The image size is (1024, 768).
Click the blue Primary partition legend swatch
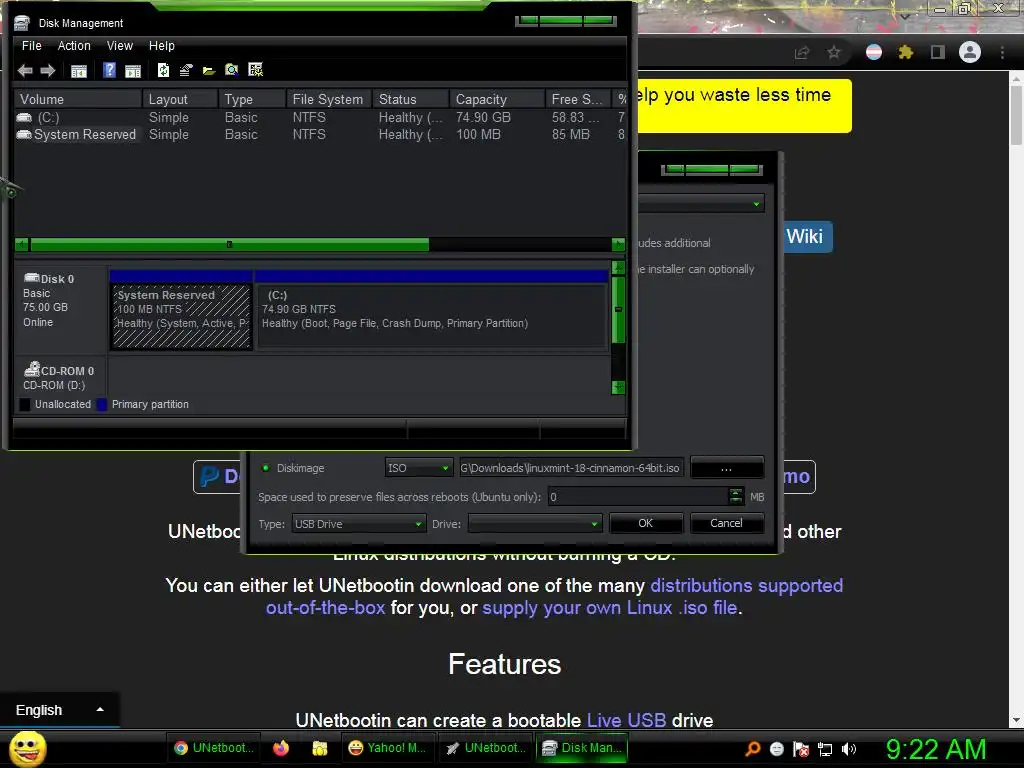point(102,404)
